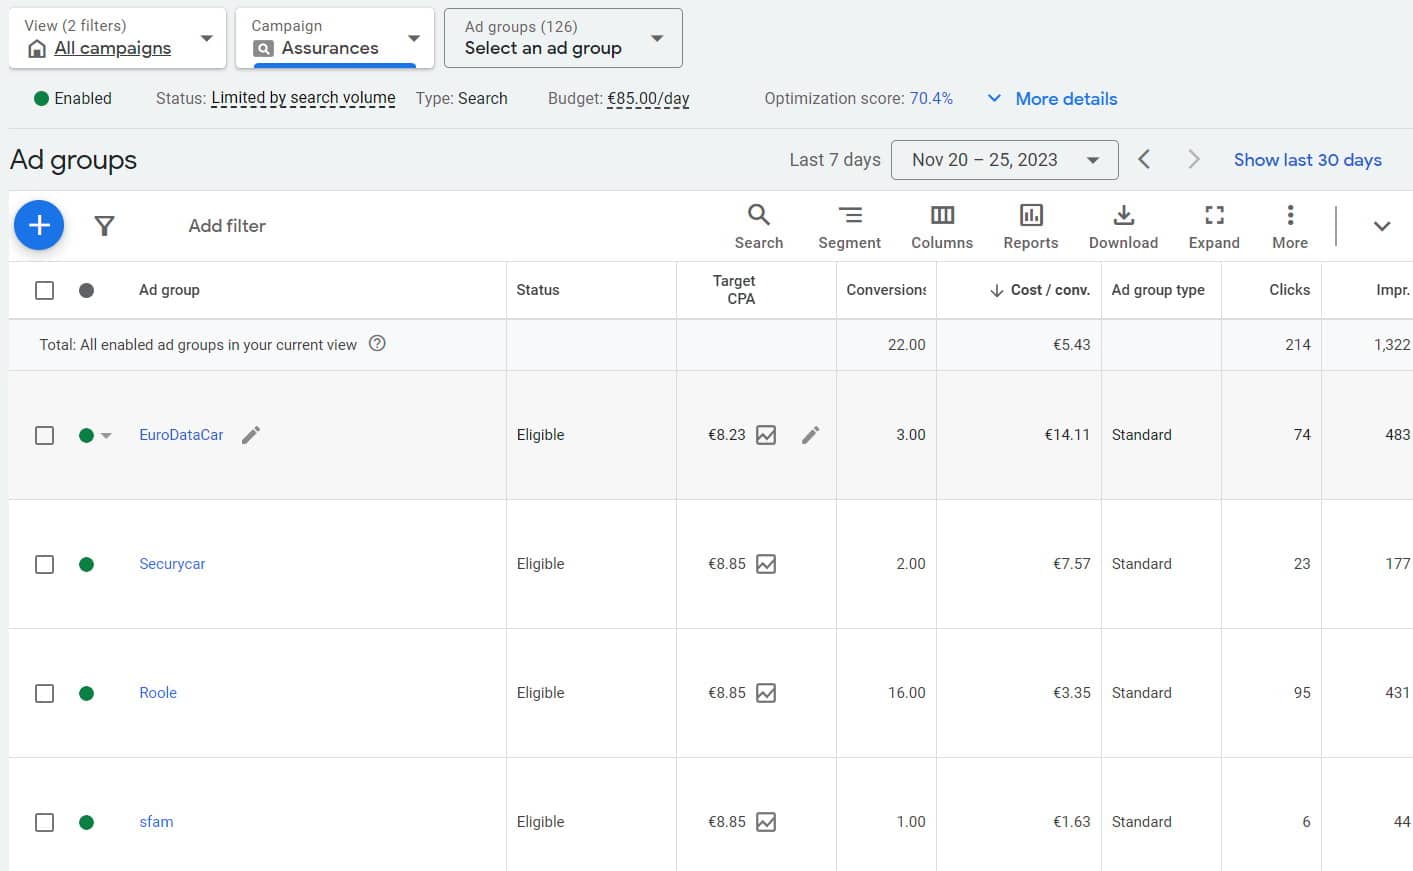Screen dimensions: 1413x871
Task: Expand the table to full screen
Action: [x=1214, y=227]
